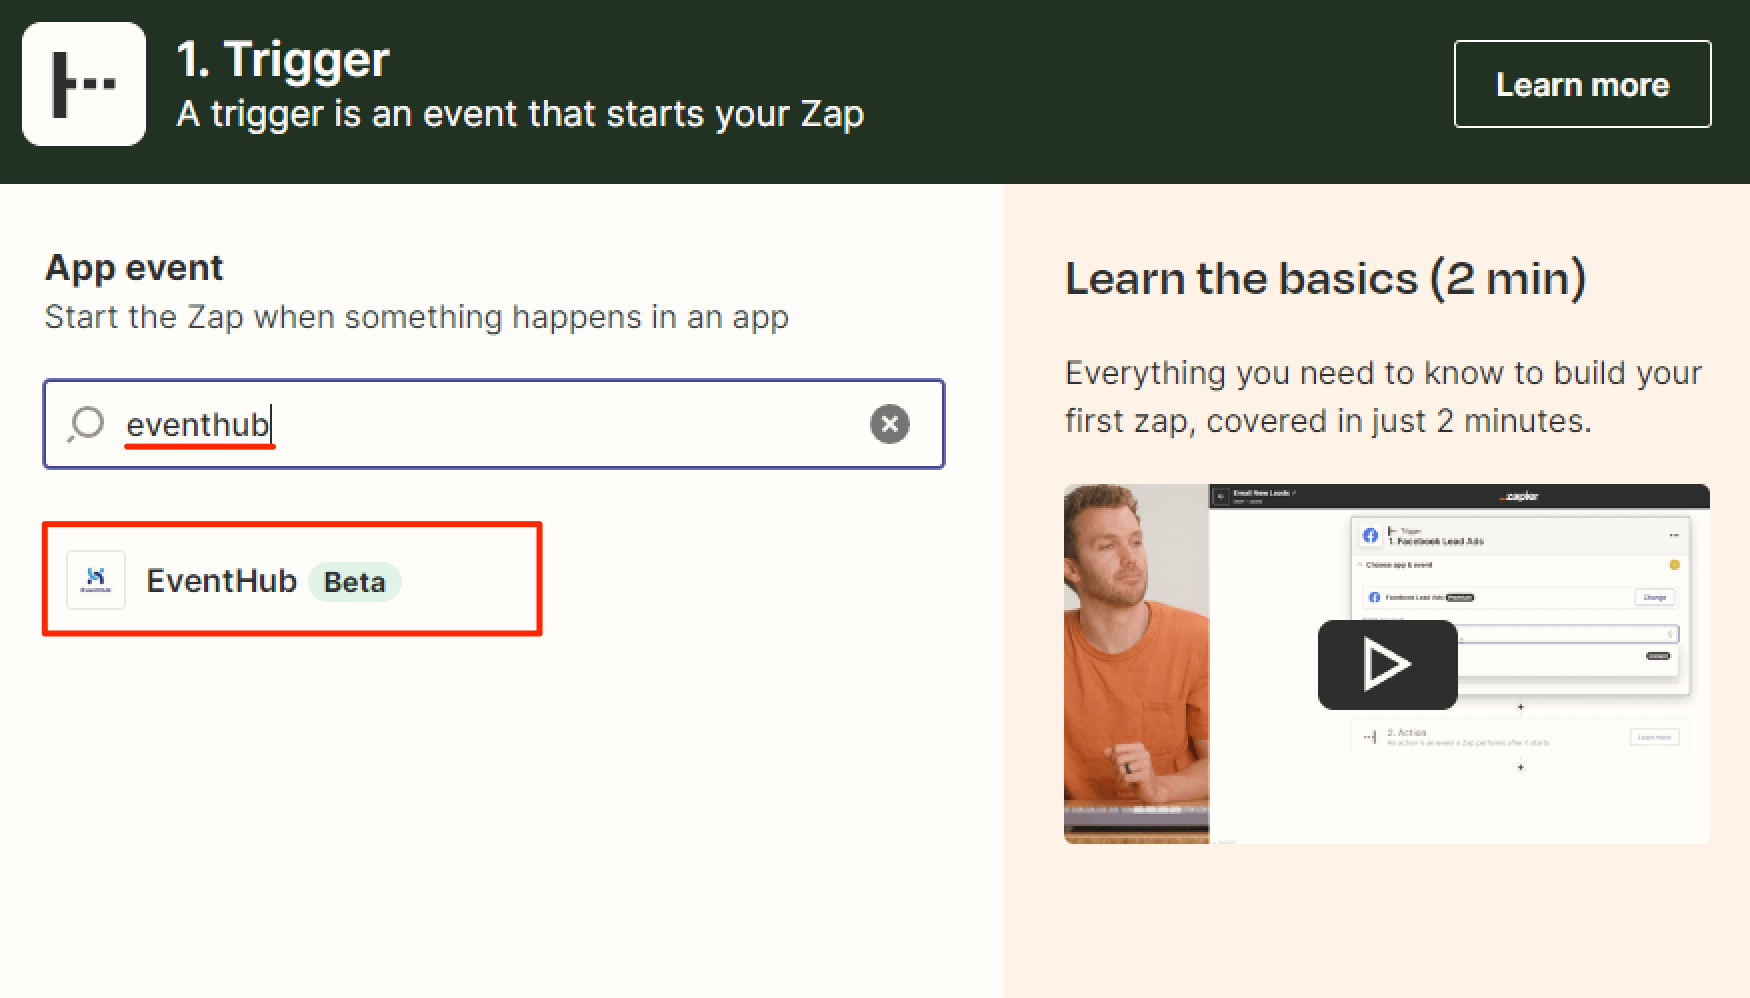Click 'Start the Zap when something happens' text
Viewport: 1750px width, 998px height.
pyautogui.click(x=417, y=317)
